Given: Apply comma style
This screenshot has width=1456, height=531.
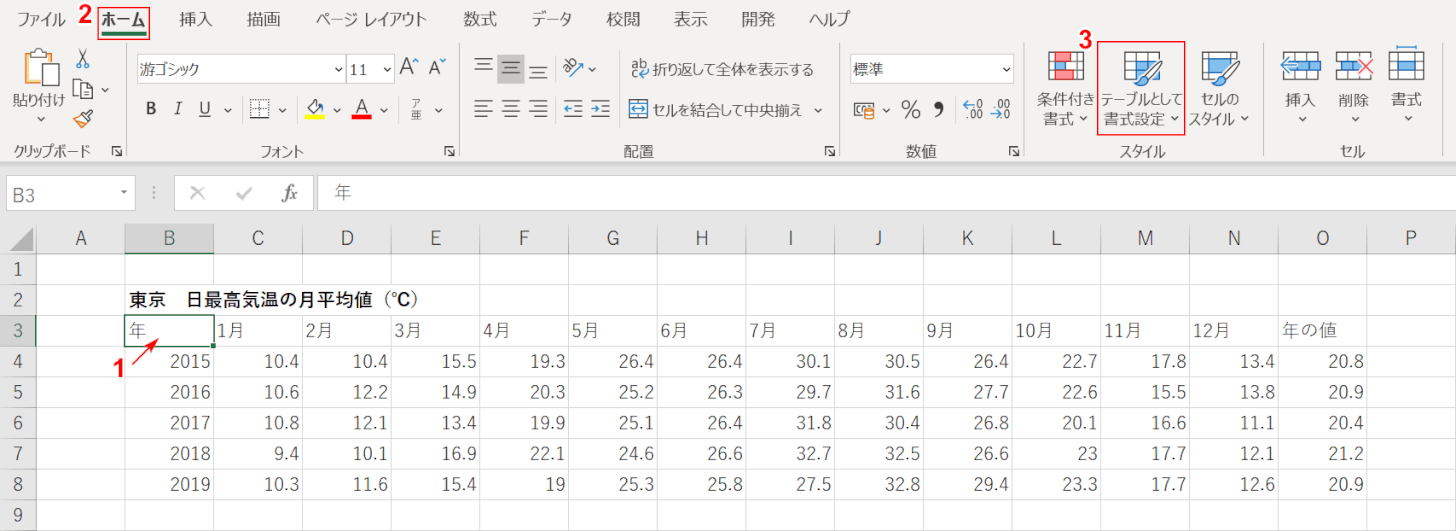Looking at the screenshot, I should 939,109.
